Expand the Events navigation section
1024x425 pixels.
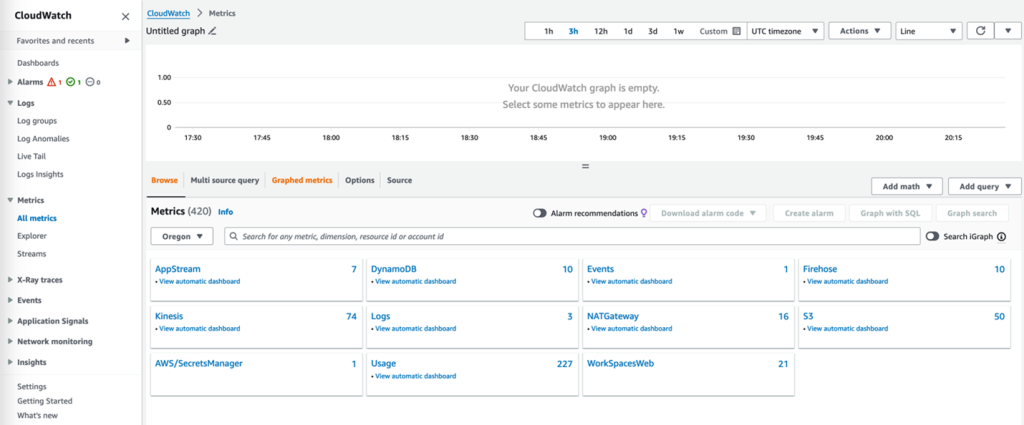pyautogui.click(x=10, y=300)
